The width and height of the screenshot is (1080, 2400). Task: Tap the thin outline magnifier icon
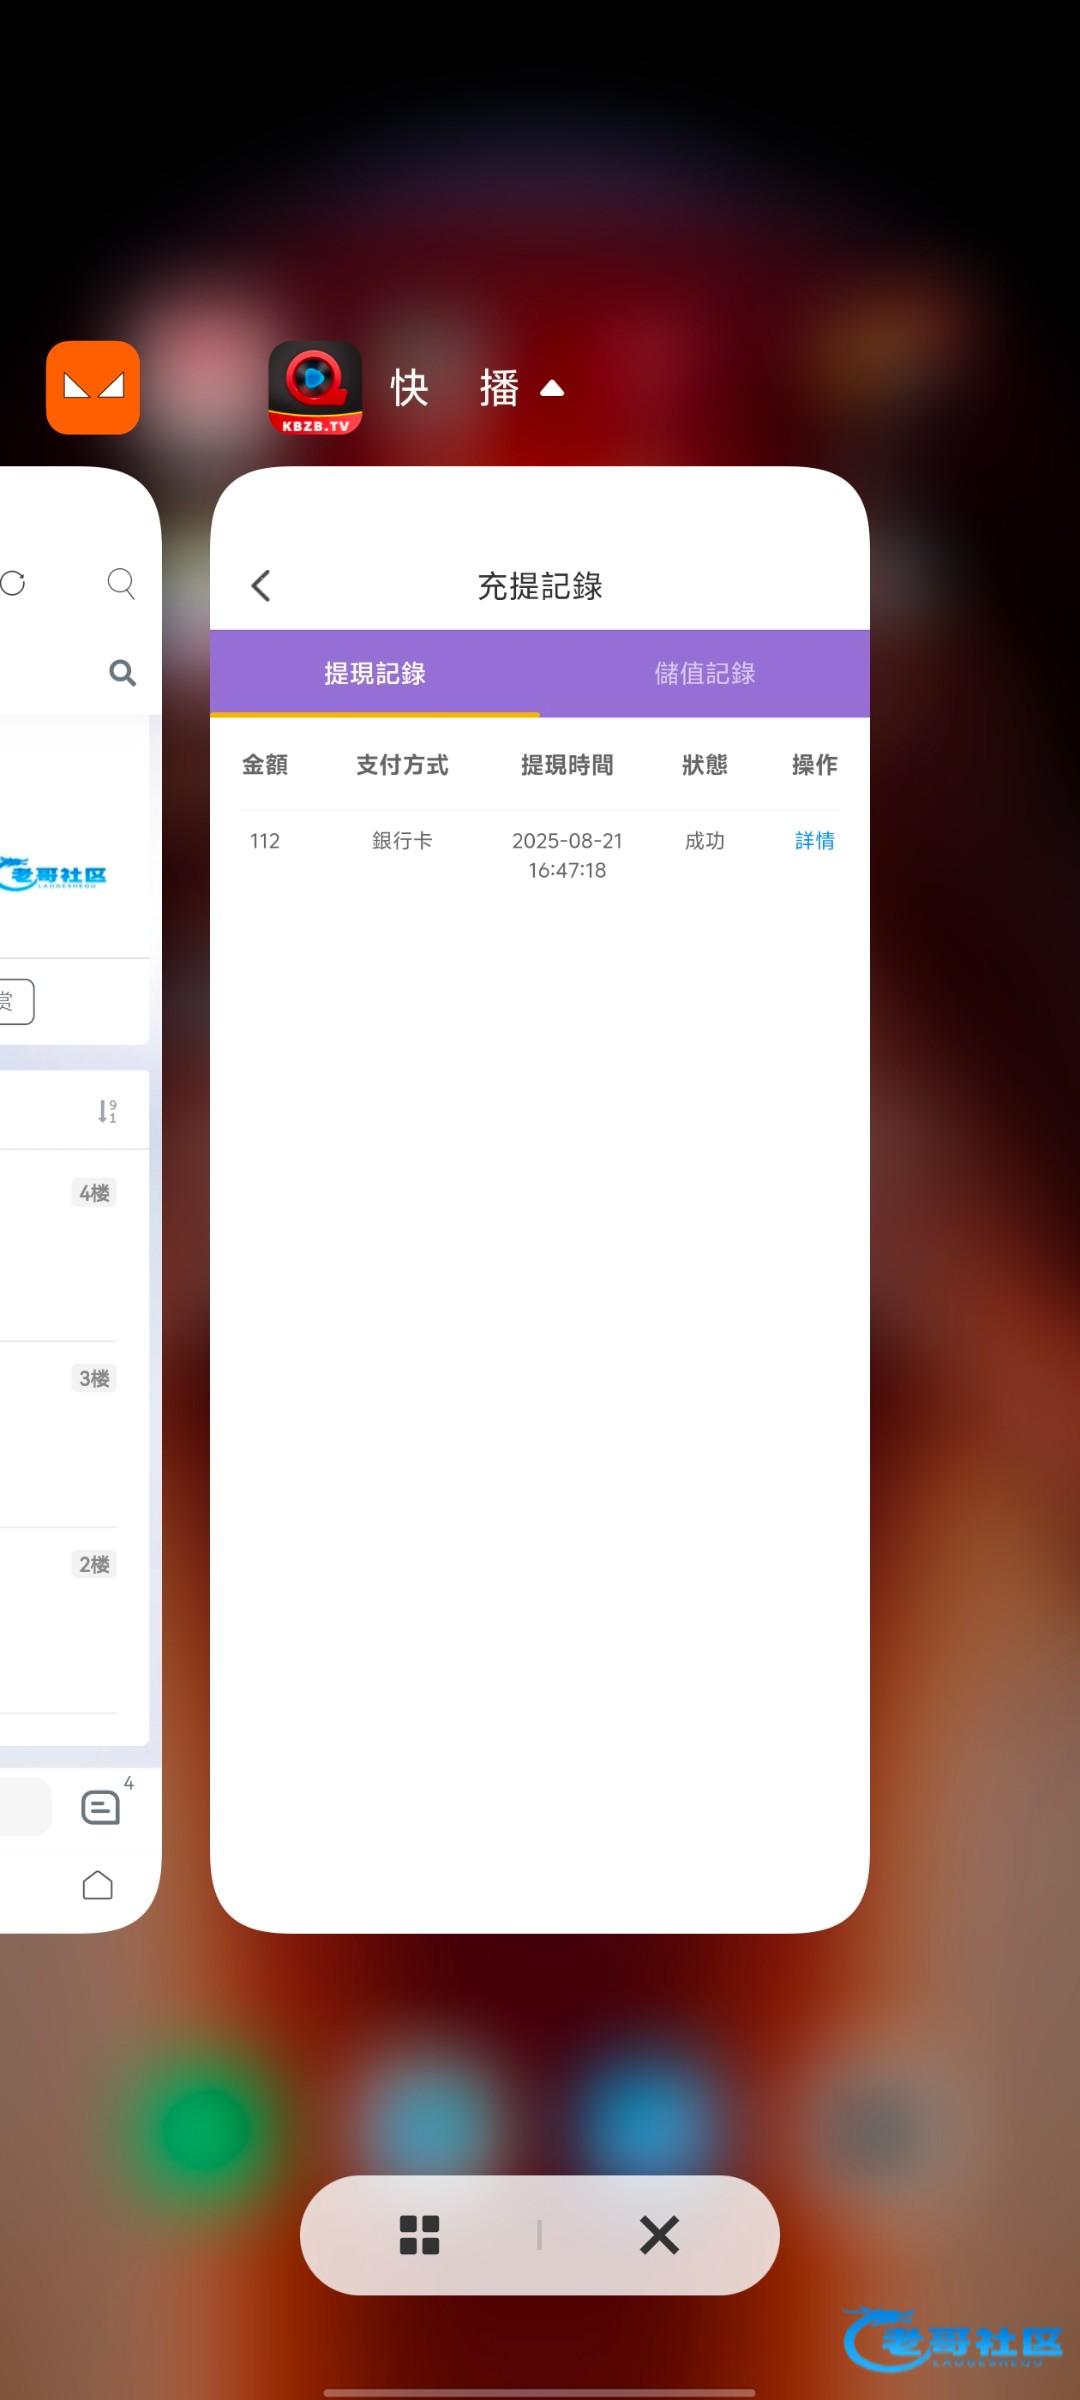[x=121, y=583]
